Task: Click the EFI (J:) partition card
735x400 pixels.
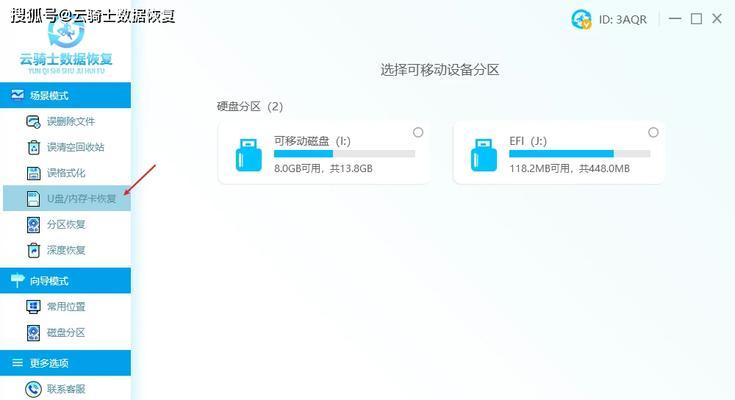Action: pyautogui.click(x=559, y=153)
